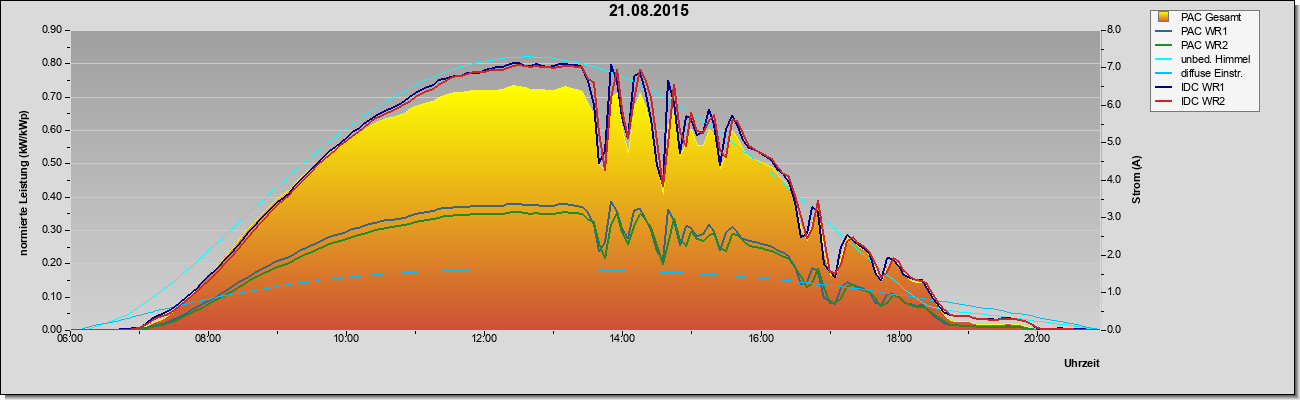Click the 0.80 left axis value
The image size is (1300, 400).
tap(52, 63)
